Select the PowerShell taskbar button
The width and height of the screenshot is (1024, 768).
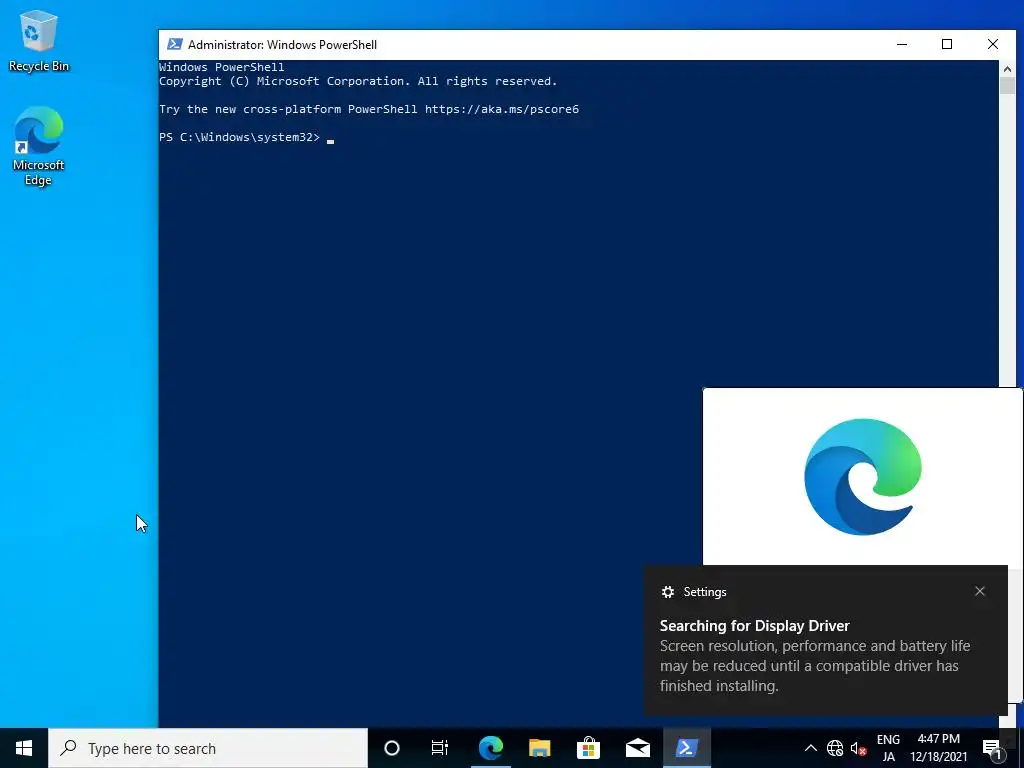point(687,748)
